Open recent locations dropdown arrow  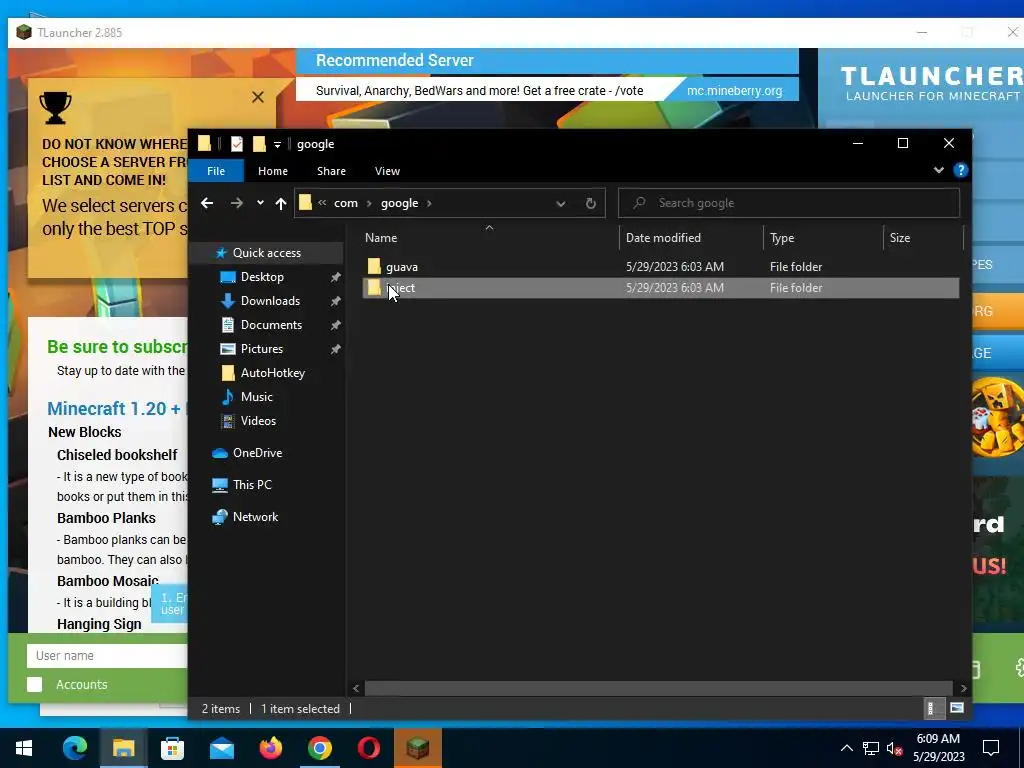tap(260, 203)
